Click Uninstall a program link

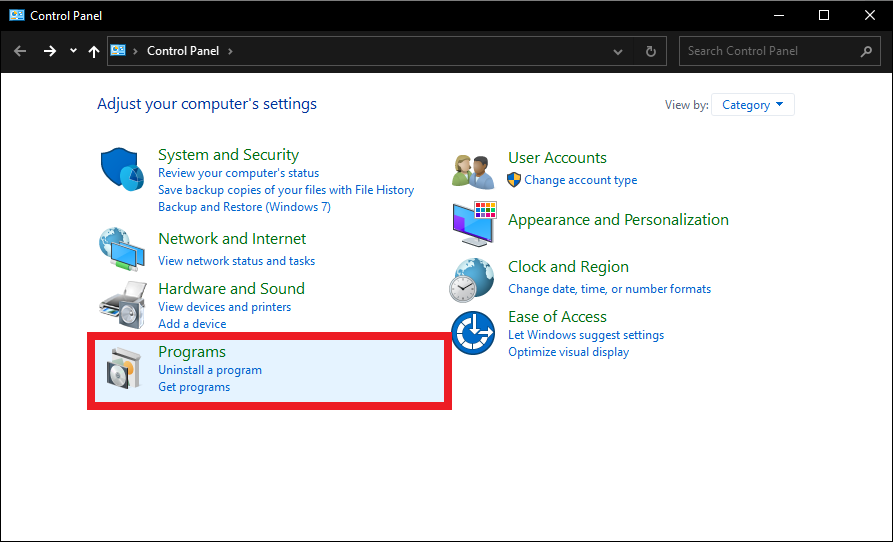(210, 370)
